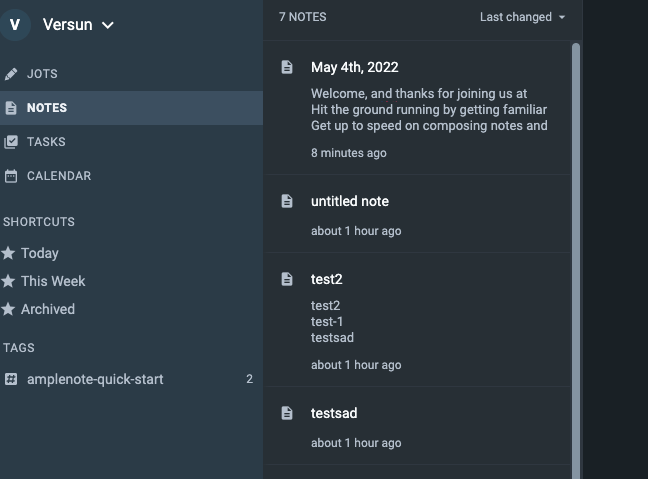Click the document icon of untitled note
This screenshot has height=479, width=648.
pyautogui.click(x=287, y=201)
